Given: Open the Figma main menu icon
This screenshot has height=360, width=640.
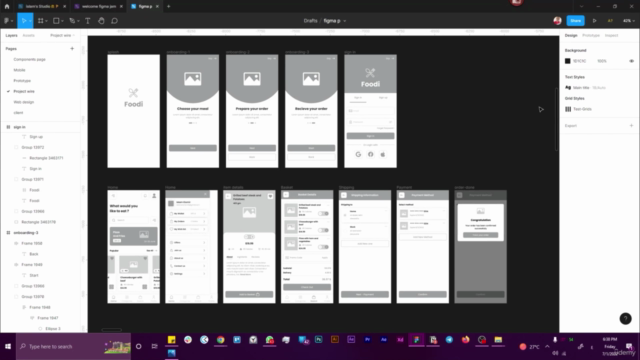Looking at the screenshot, I should click(7, 21).
